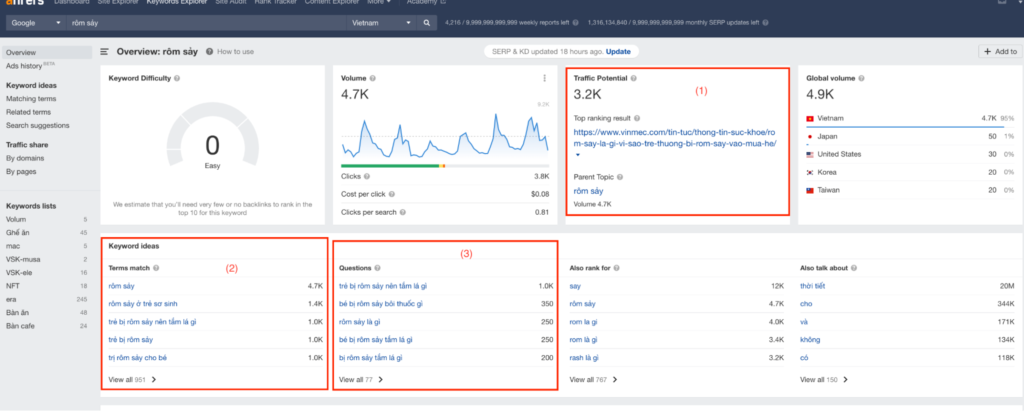Click help icon next to Cost per click
The image size is (1024, 411).
click(392, 194)
